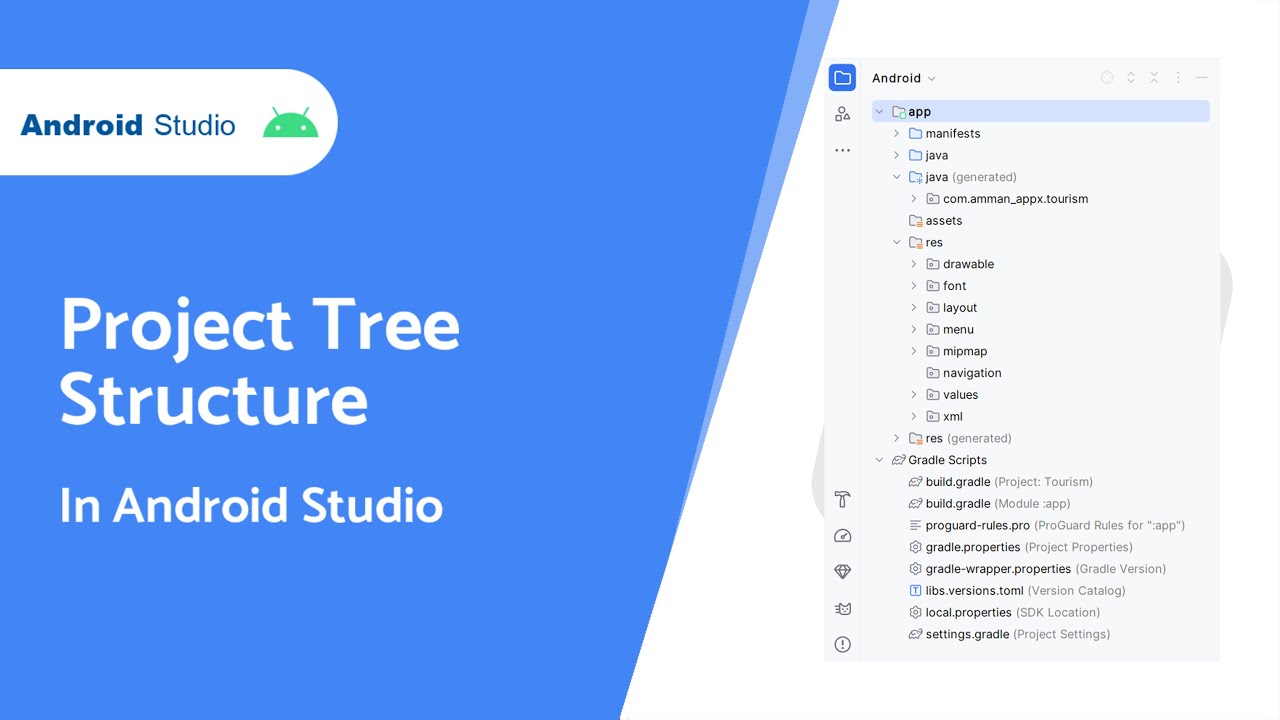Click the Collapse All arrows icon
1280x720 pixels.
pos(1154,78)
